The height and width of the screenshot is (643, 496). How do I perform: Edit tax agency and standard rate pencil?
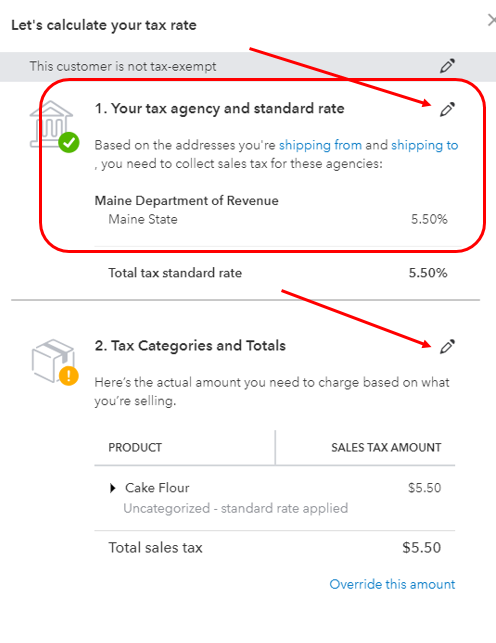pos(447,109)
